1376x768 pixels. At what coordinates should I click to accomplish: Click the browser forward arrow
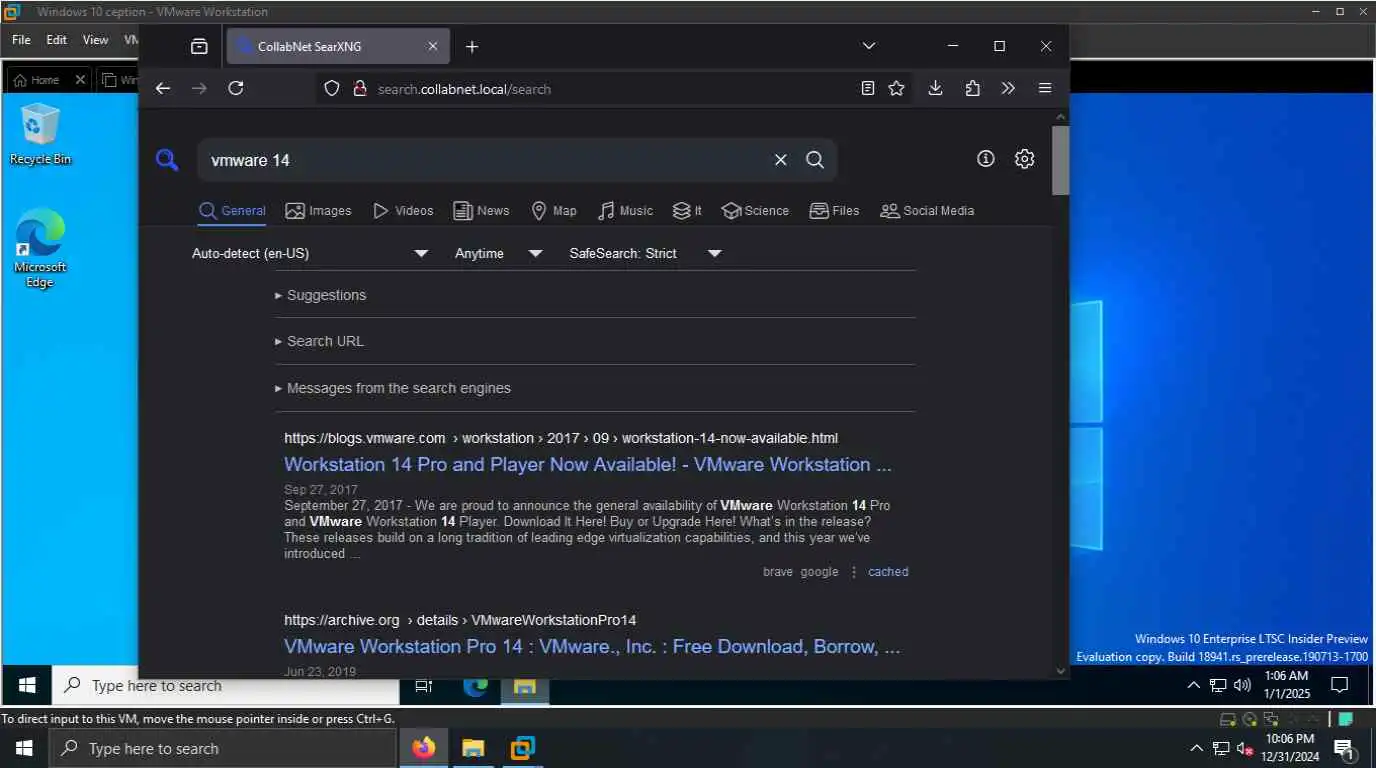199,88
